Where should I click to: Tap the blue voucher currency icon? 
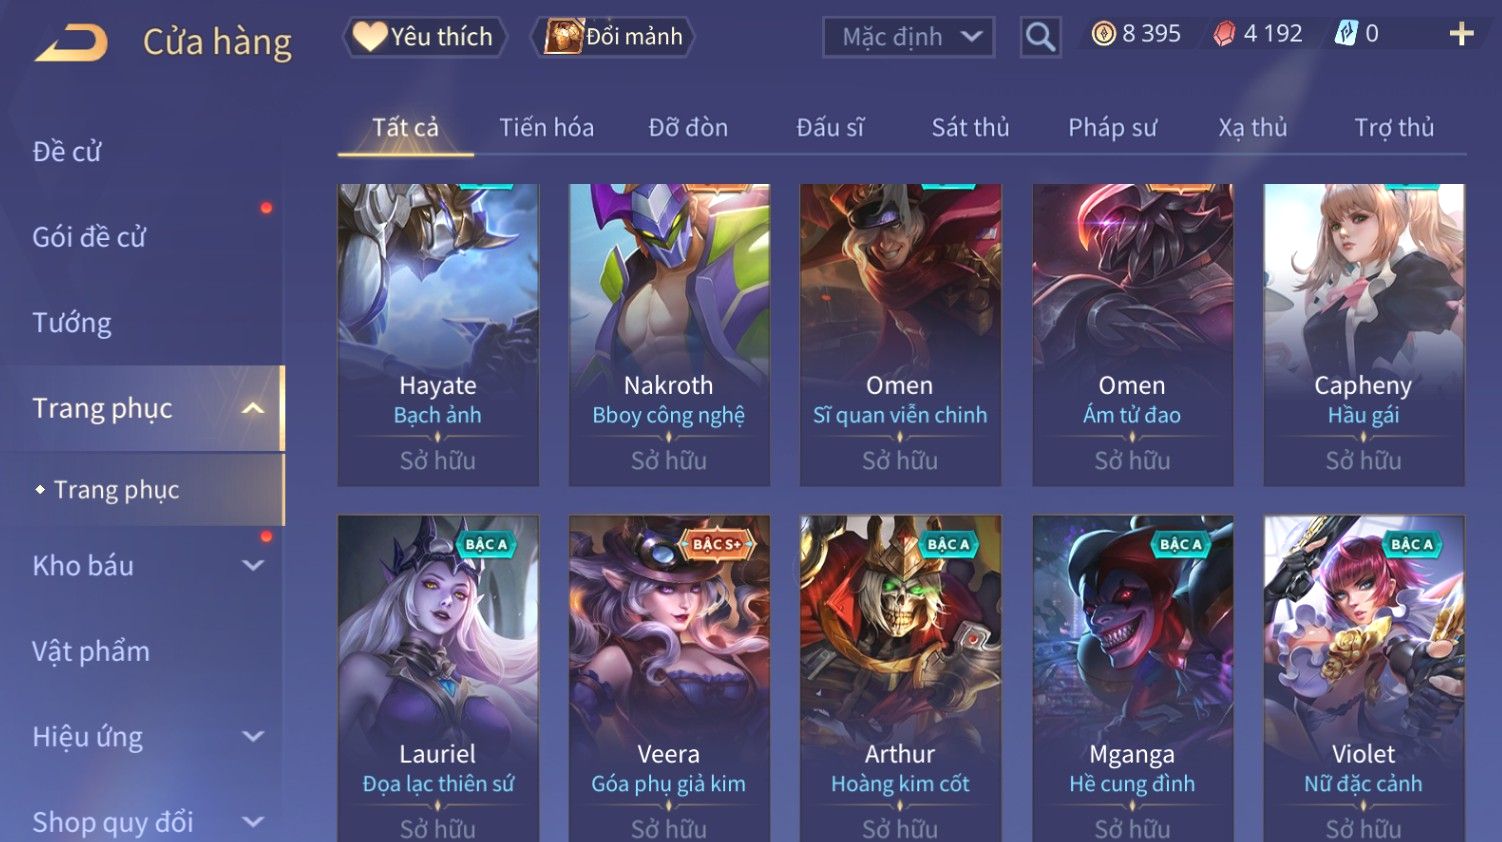tap(1346, 35)
